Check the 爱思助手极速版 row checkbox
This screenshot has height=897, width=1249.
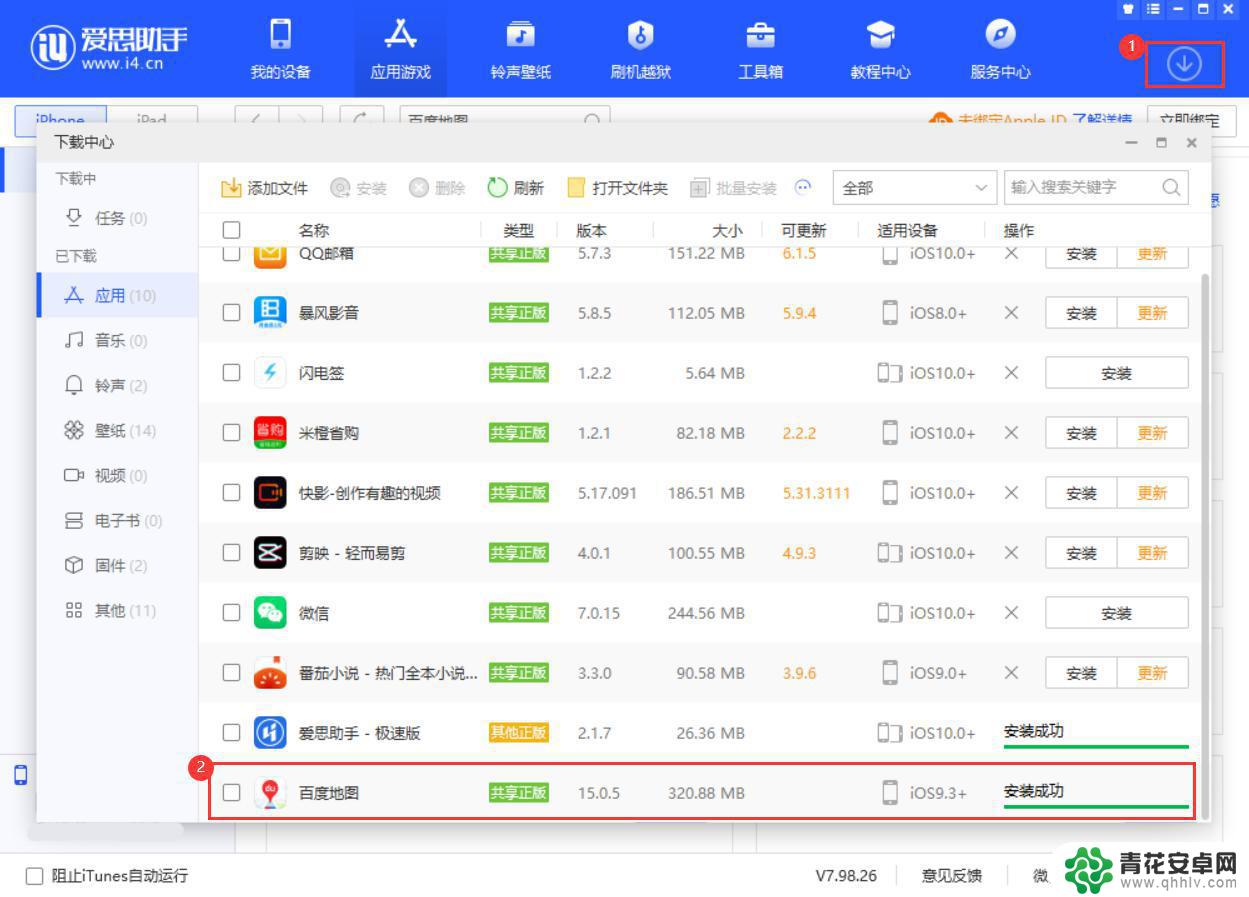[x=231, y=733]
